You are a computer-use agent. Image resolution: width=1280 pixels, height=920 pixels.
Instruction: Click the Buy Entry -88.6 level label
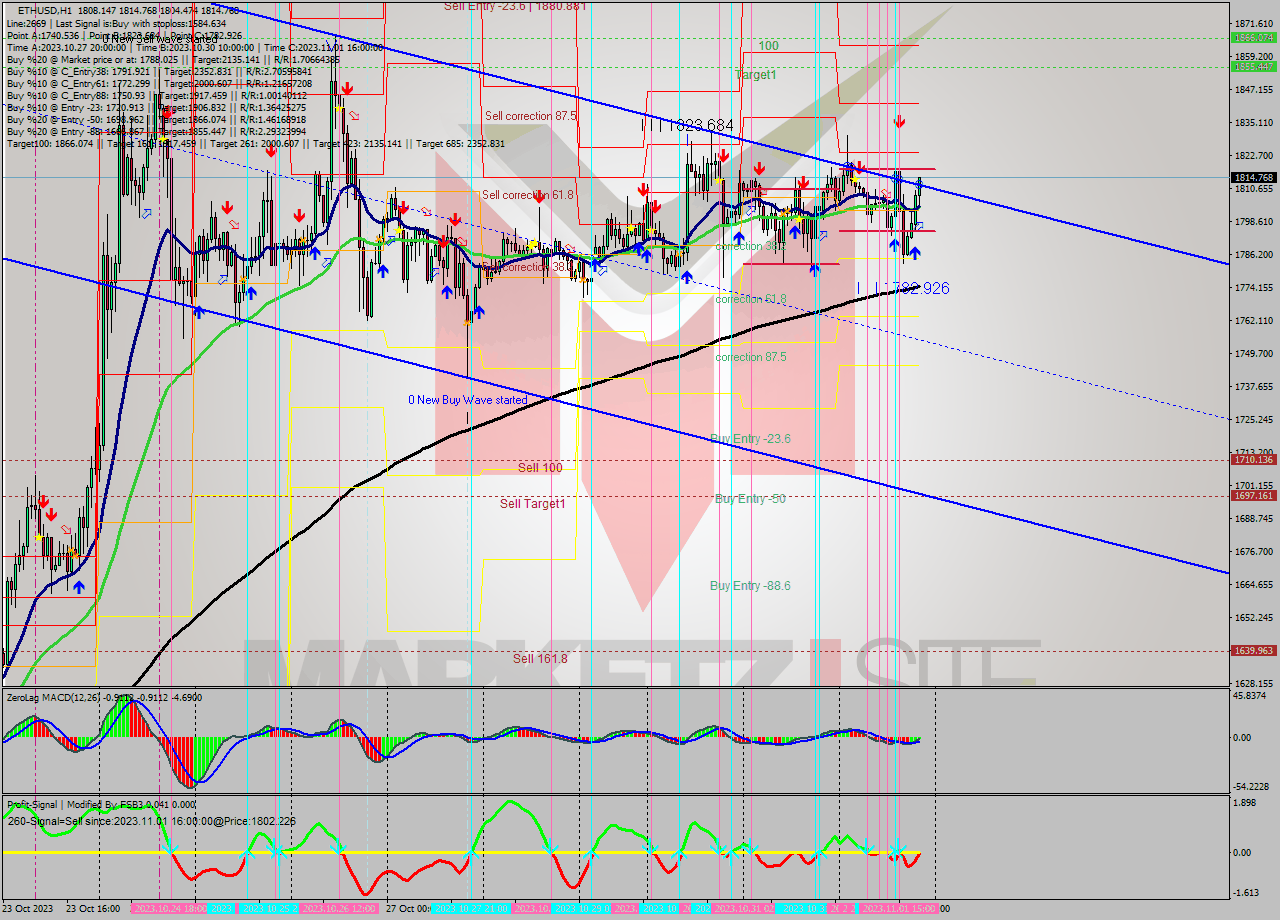coord(750,586)
